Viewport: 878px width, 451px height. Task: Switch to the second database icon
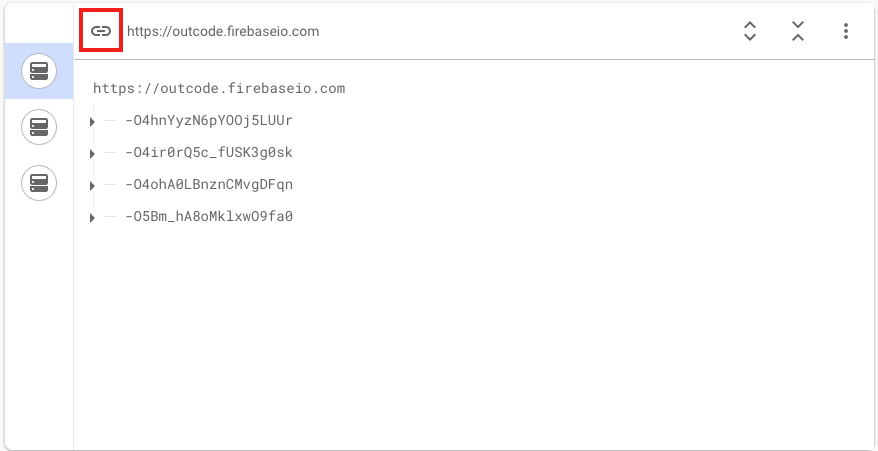pos(39,127)
